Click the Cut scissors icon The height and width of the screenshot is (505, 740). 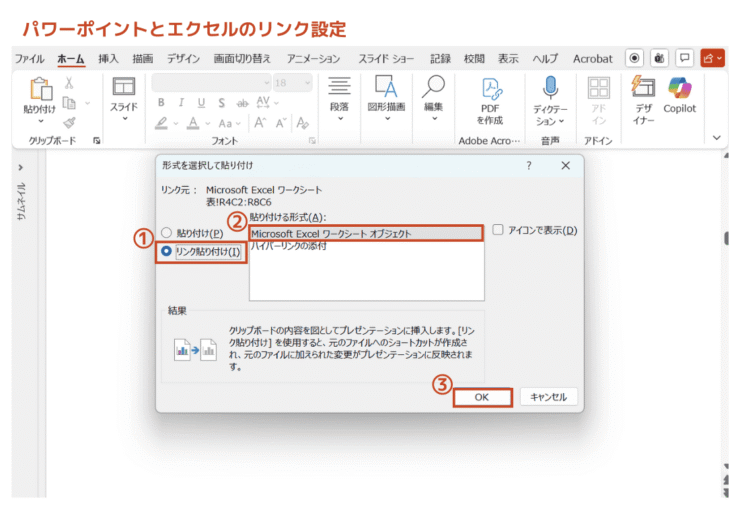tap(69, 84)
